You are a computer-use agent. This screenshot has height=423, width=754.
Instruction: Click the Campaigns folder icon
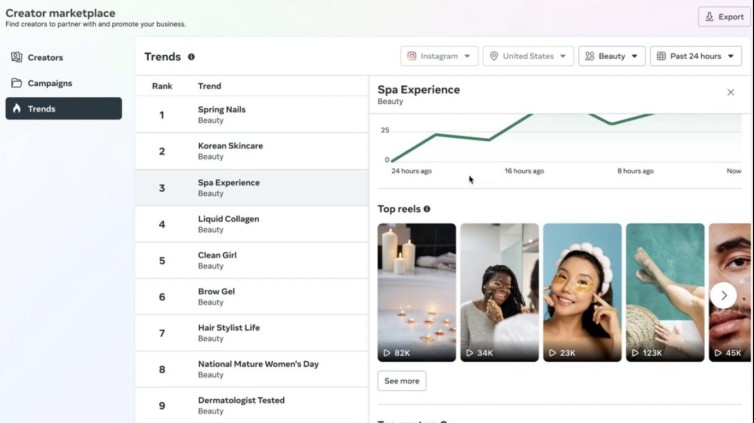tap(17, 83)
